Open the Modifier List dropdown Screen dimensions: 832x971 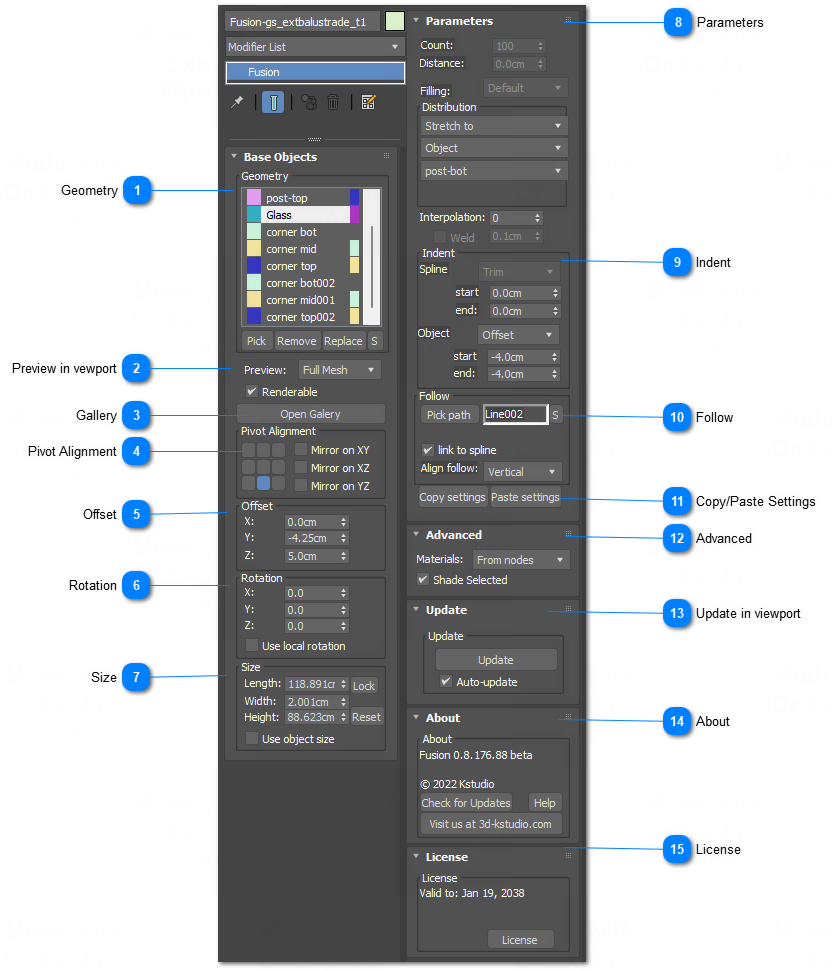click(x=313, y=46)
